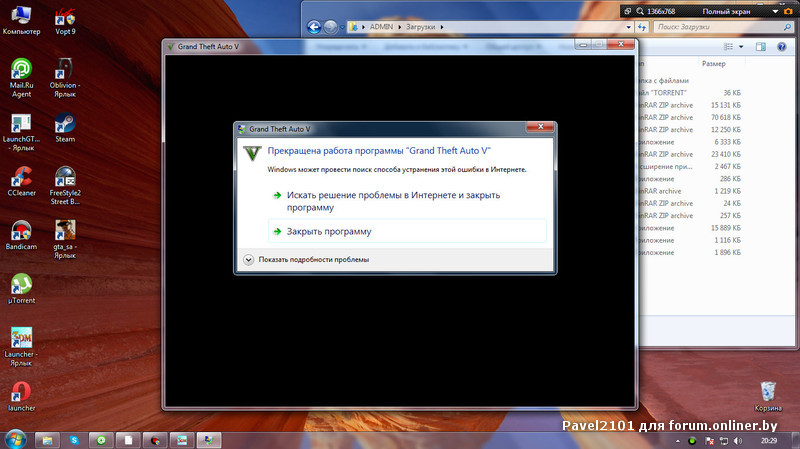Viewport: 800px width, 449px height.
Task: Click Bandicam window-select icon
Action: click(628, 11)
